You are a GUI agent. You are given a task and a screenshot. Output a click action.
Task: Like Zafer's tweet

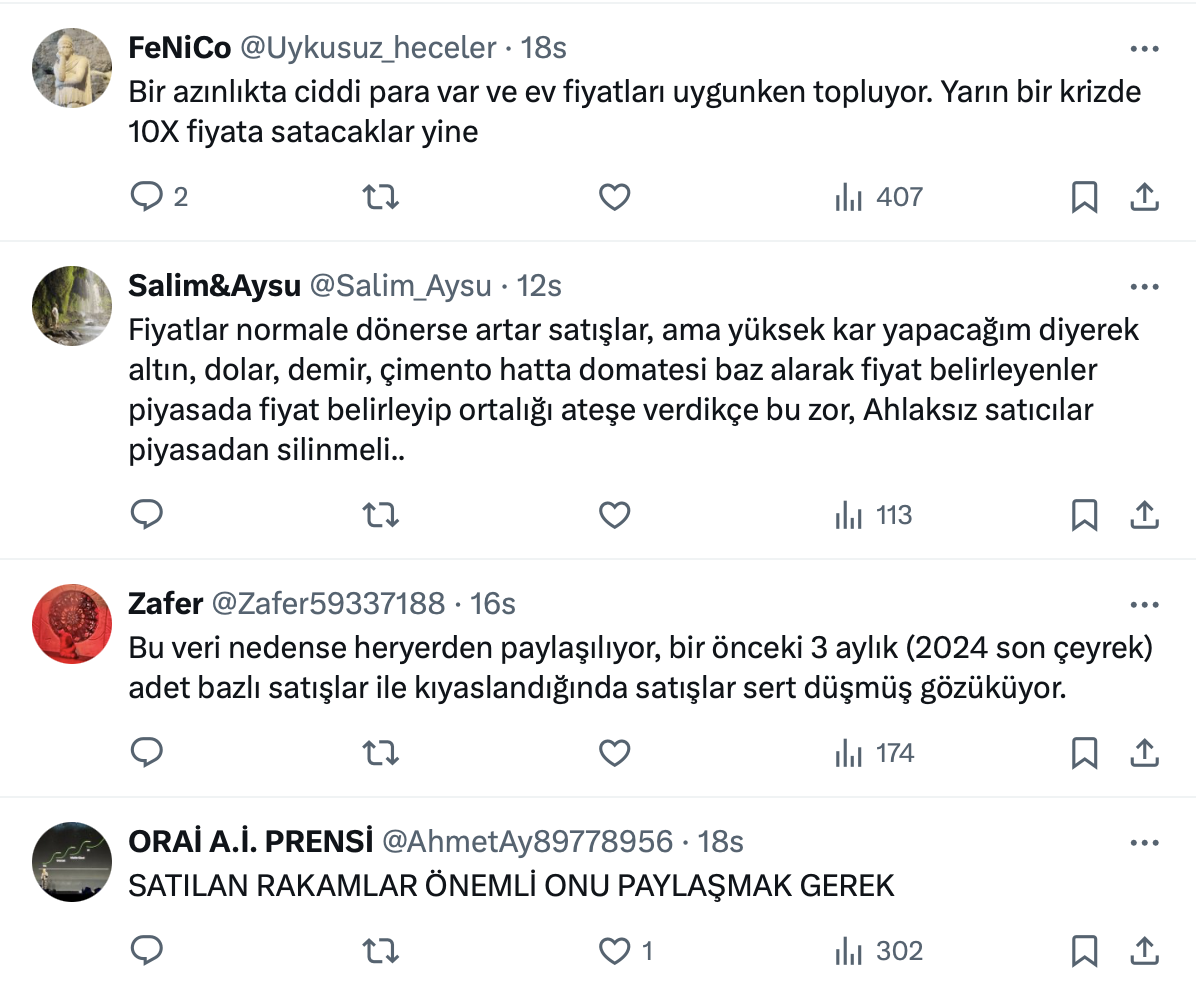pos(614,752)
